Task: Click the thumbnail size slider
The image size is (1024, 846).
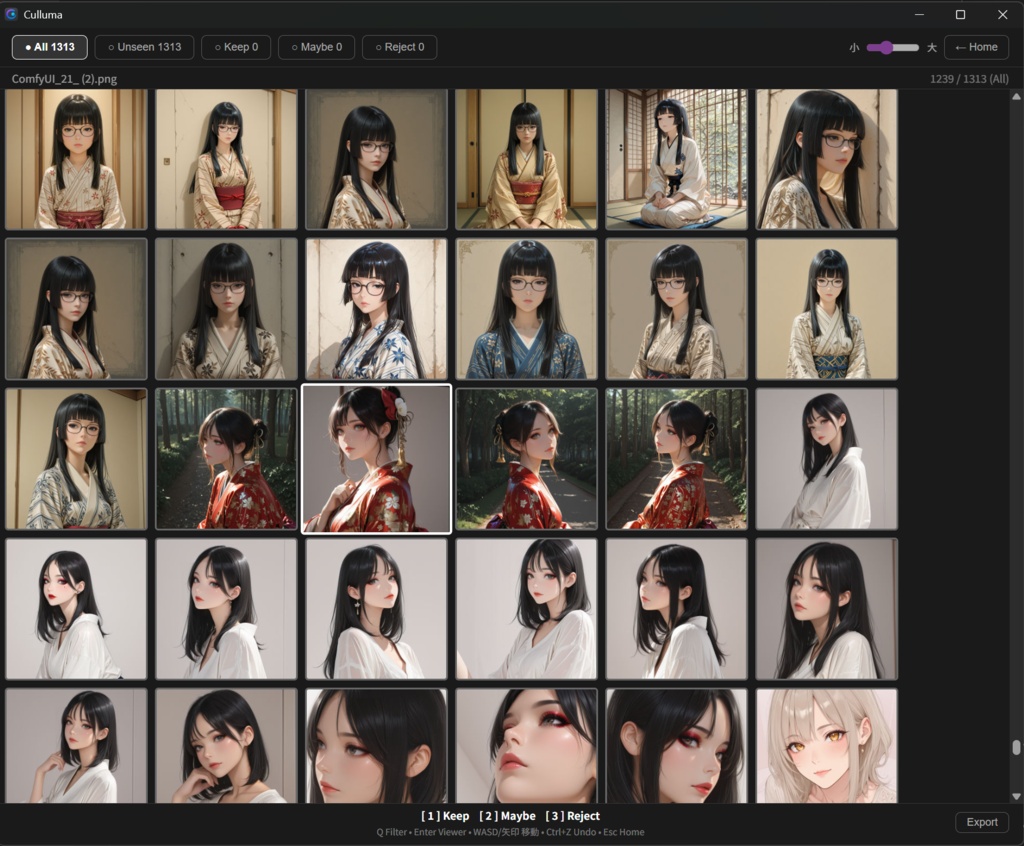Action: (x=892, y=47)
